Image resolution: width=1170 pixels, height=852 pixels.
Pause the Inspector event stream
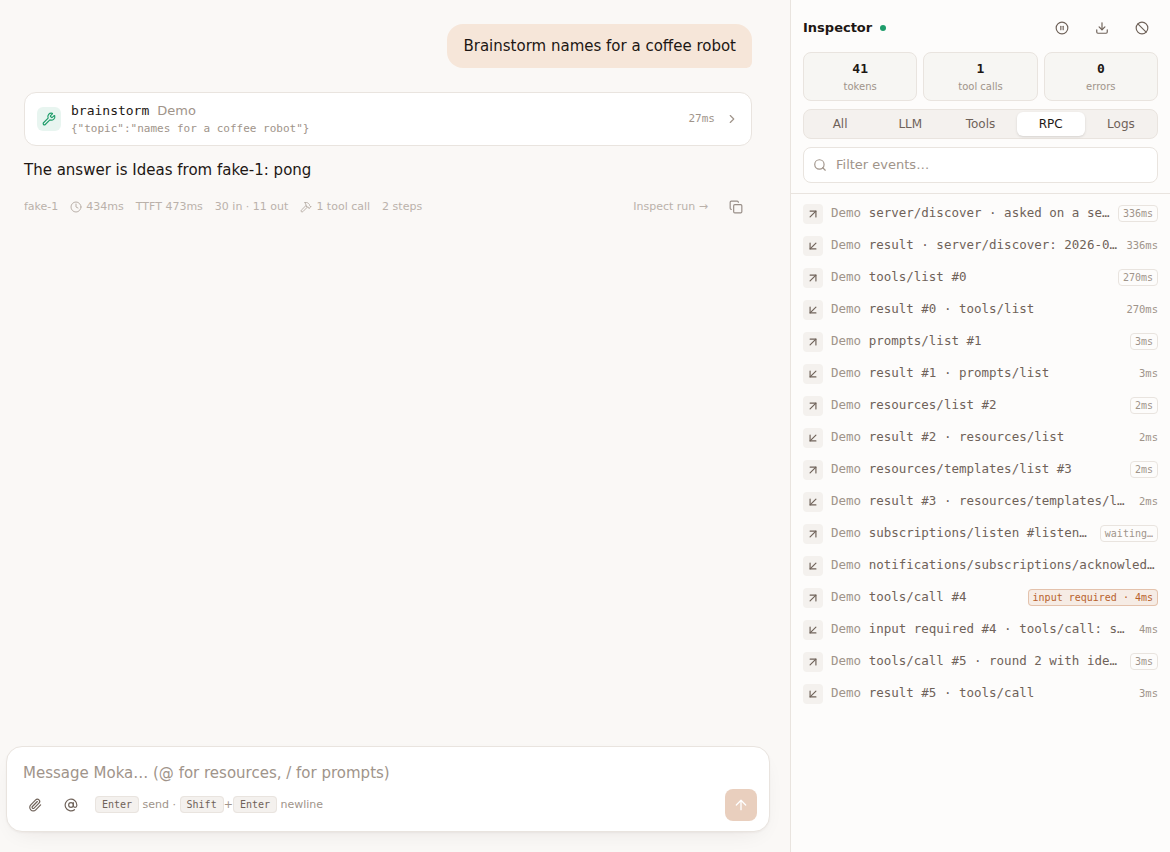1062,28
